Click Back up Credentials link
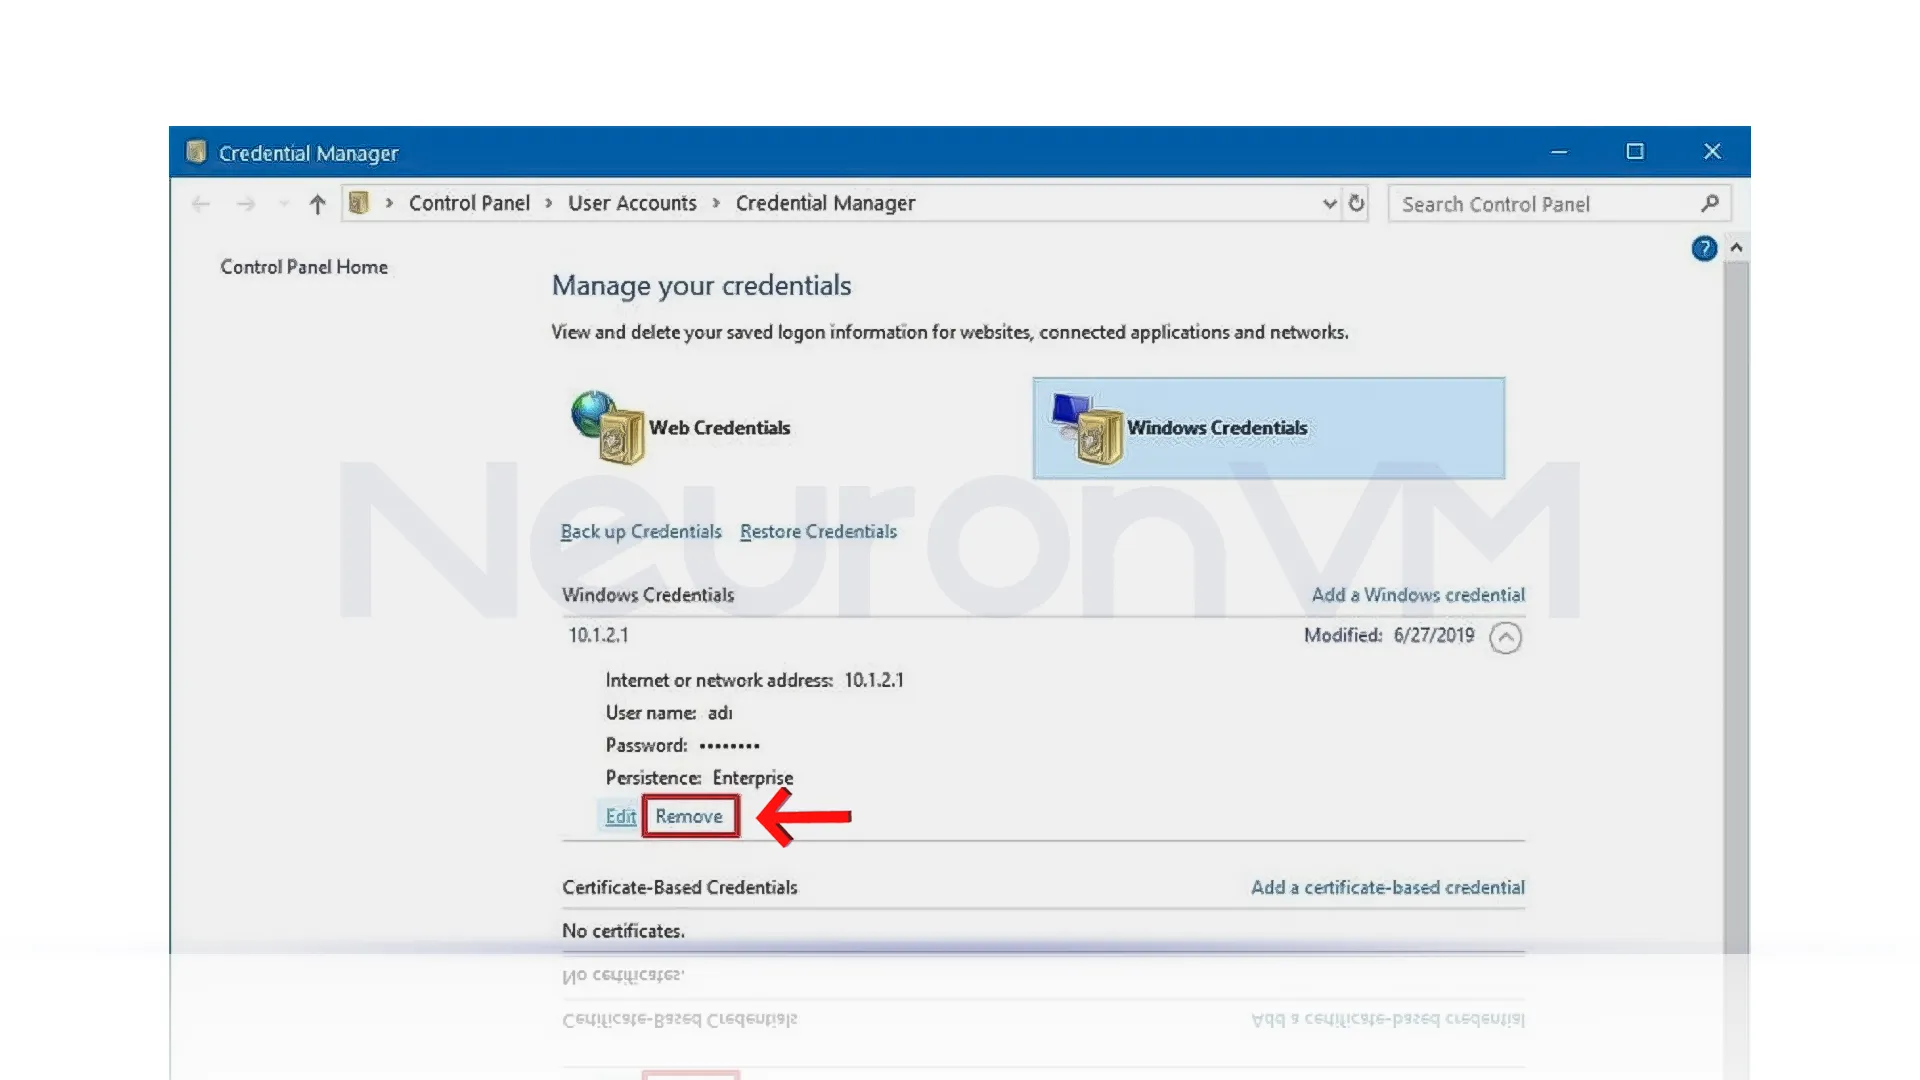This screenshot has width=1920, height=1080. (641, 531)
